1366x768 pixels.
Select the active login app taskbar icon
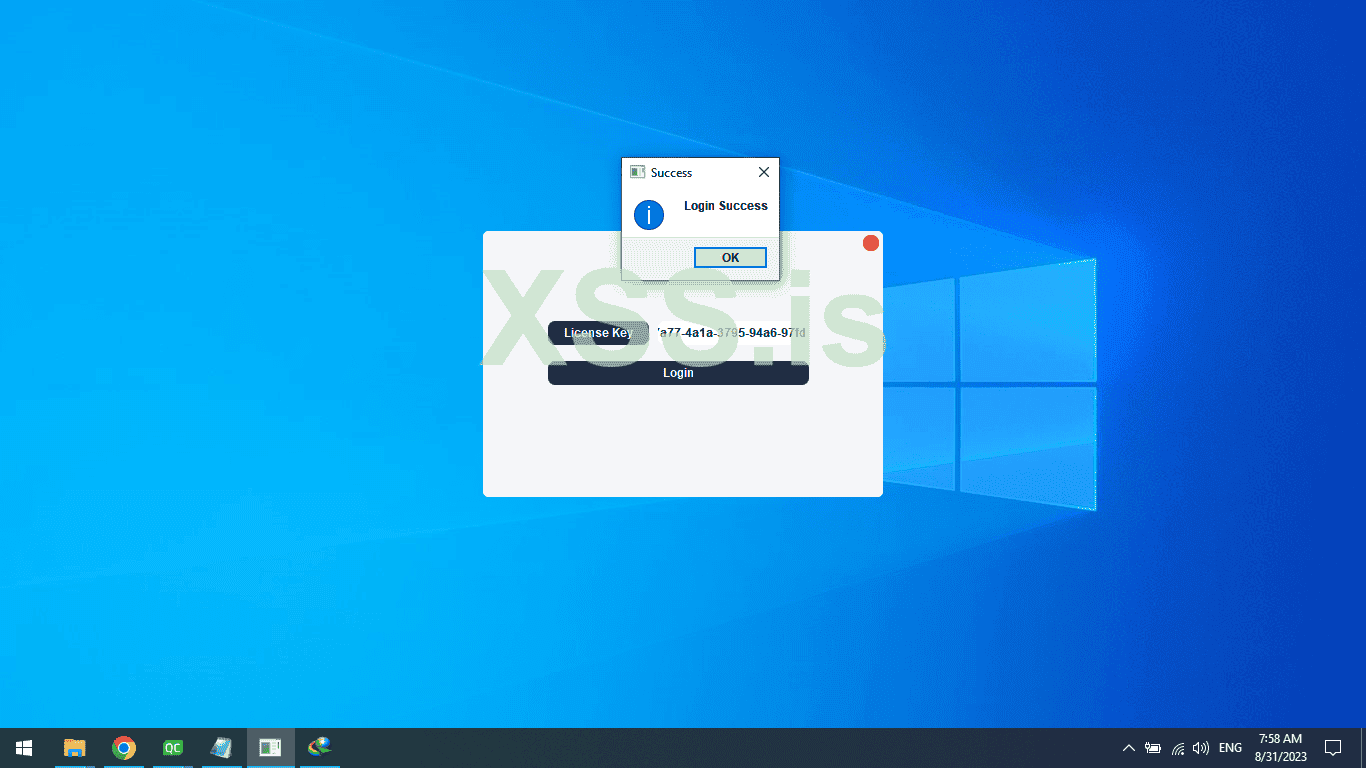click(270, 748)
